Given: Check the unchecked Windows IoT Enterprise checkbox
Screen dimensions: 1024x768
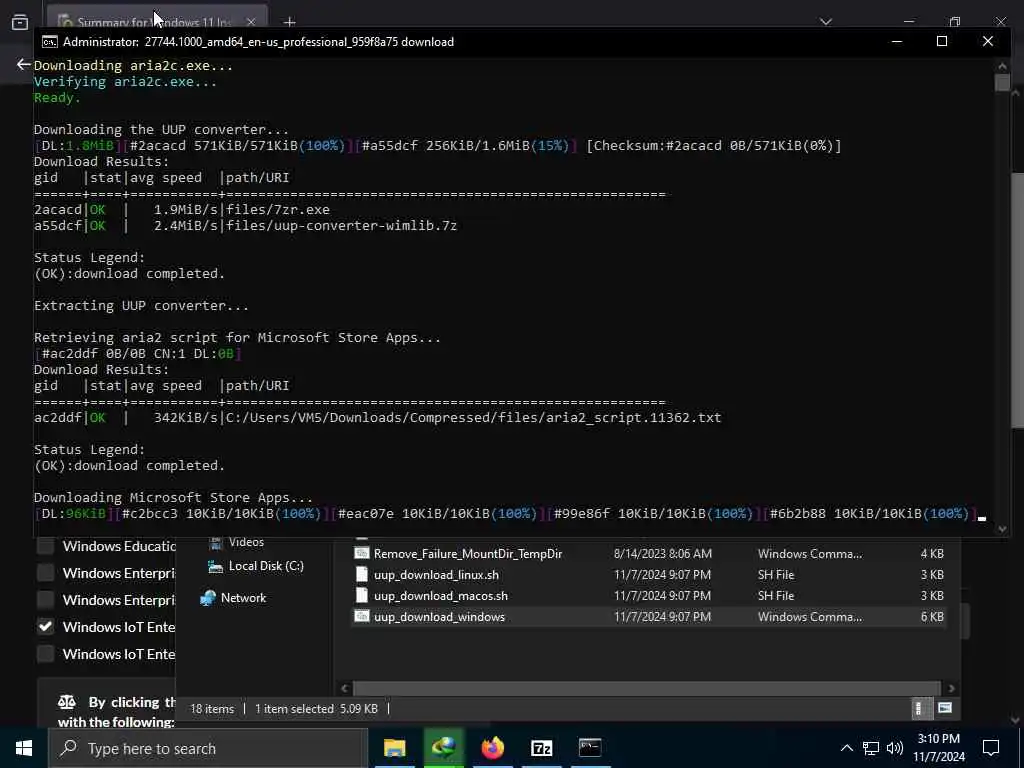Looking at the screenshot, I should 45,654.
